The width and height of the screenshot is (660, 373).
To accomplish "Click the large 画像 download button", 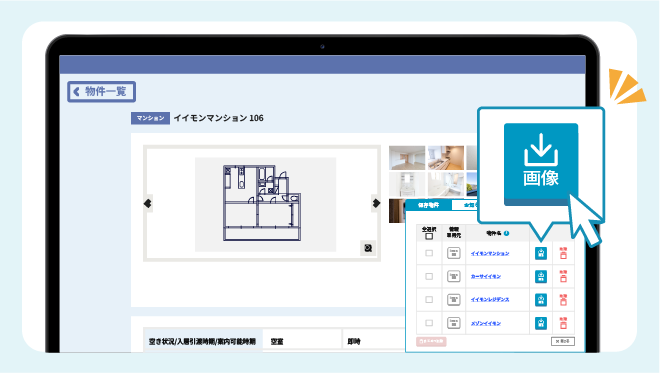I will (541, 163).
